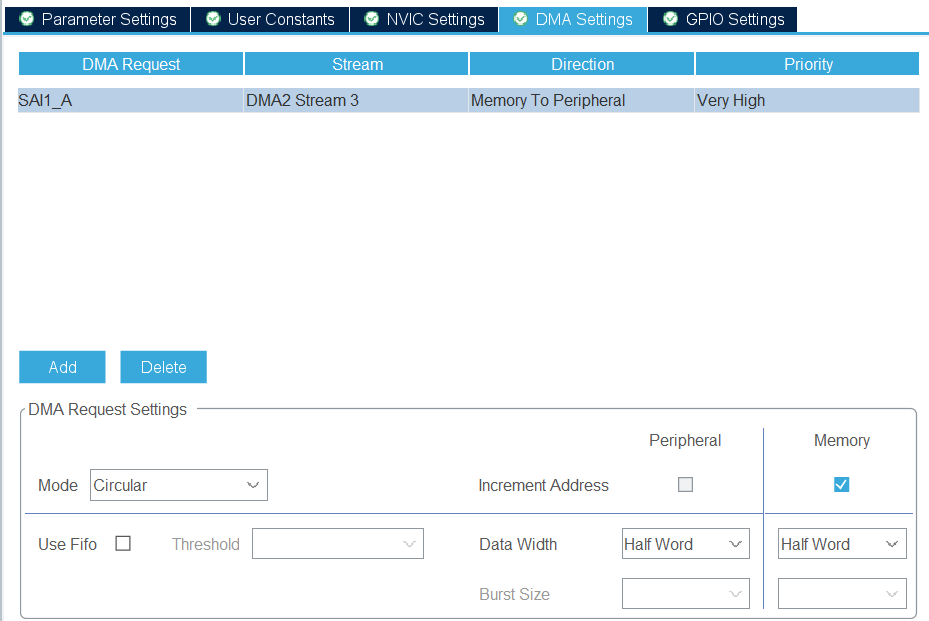Open Memory Burst Size dropdown
The image size is (929, 621).
(x=842, y=593)
